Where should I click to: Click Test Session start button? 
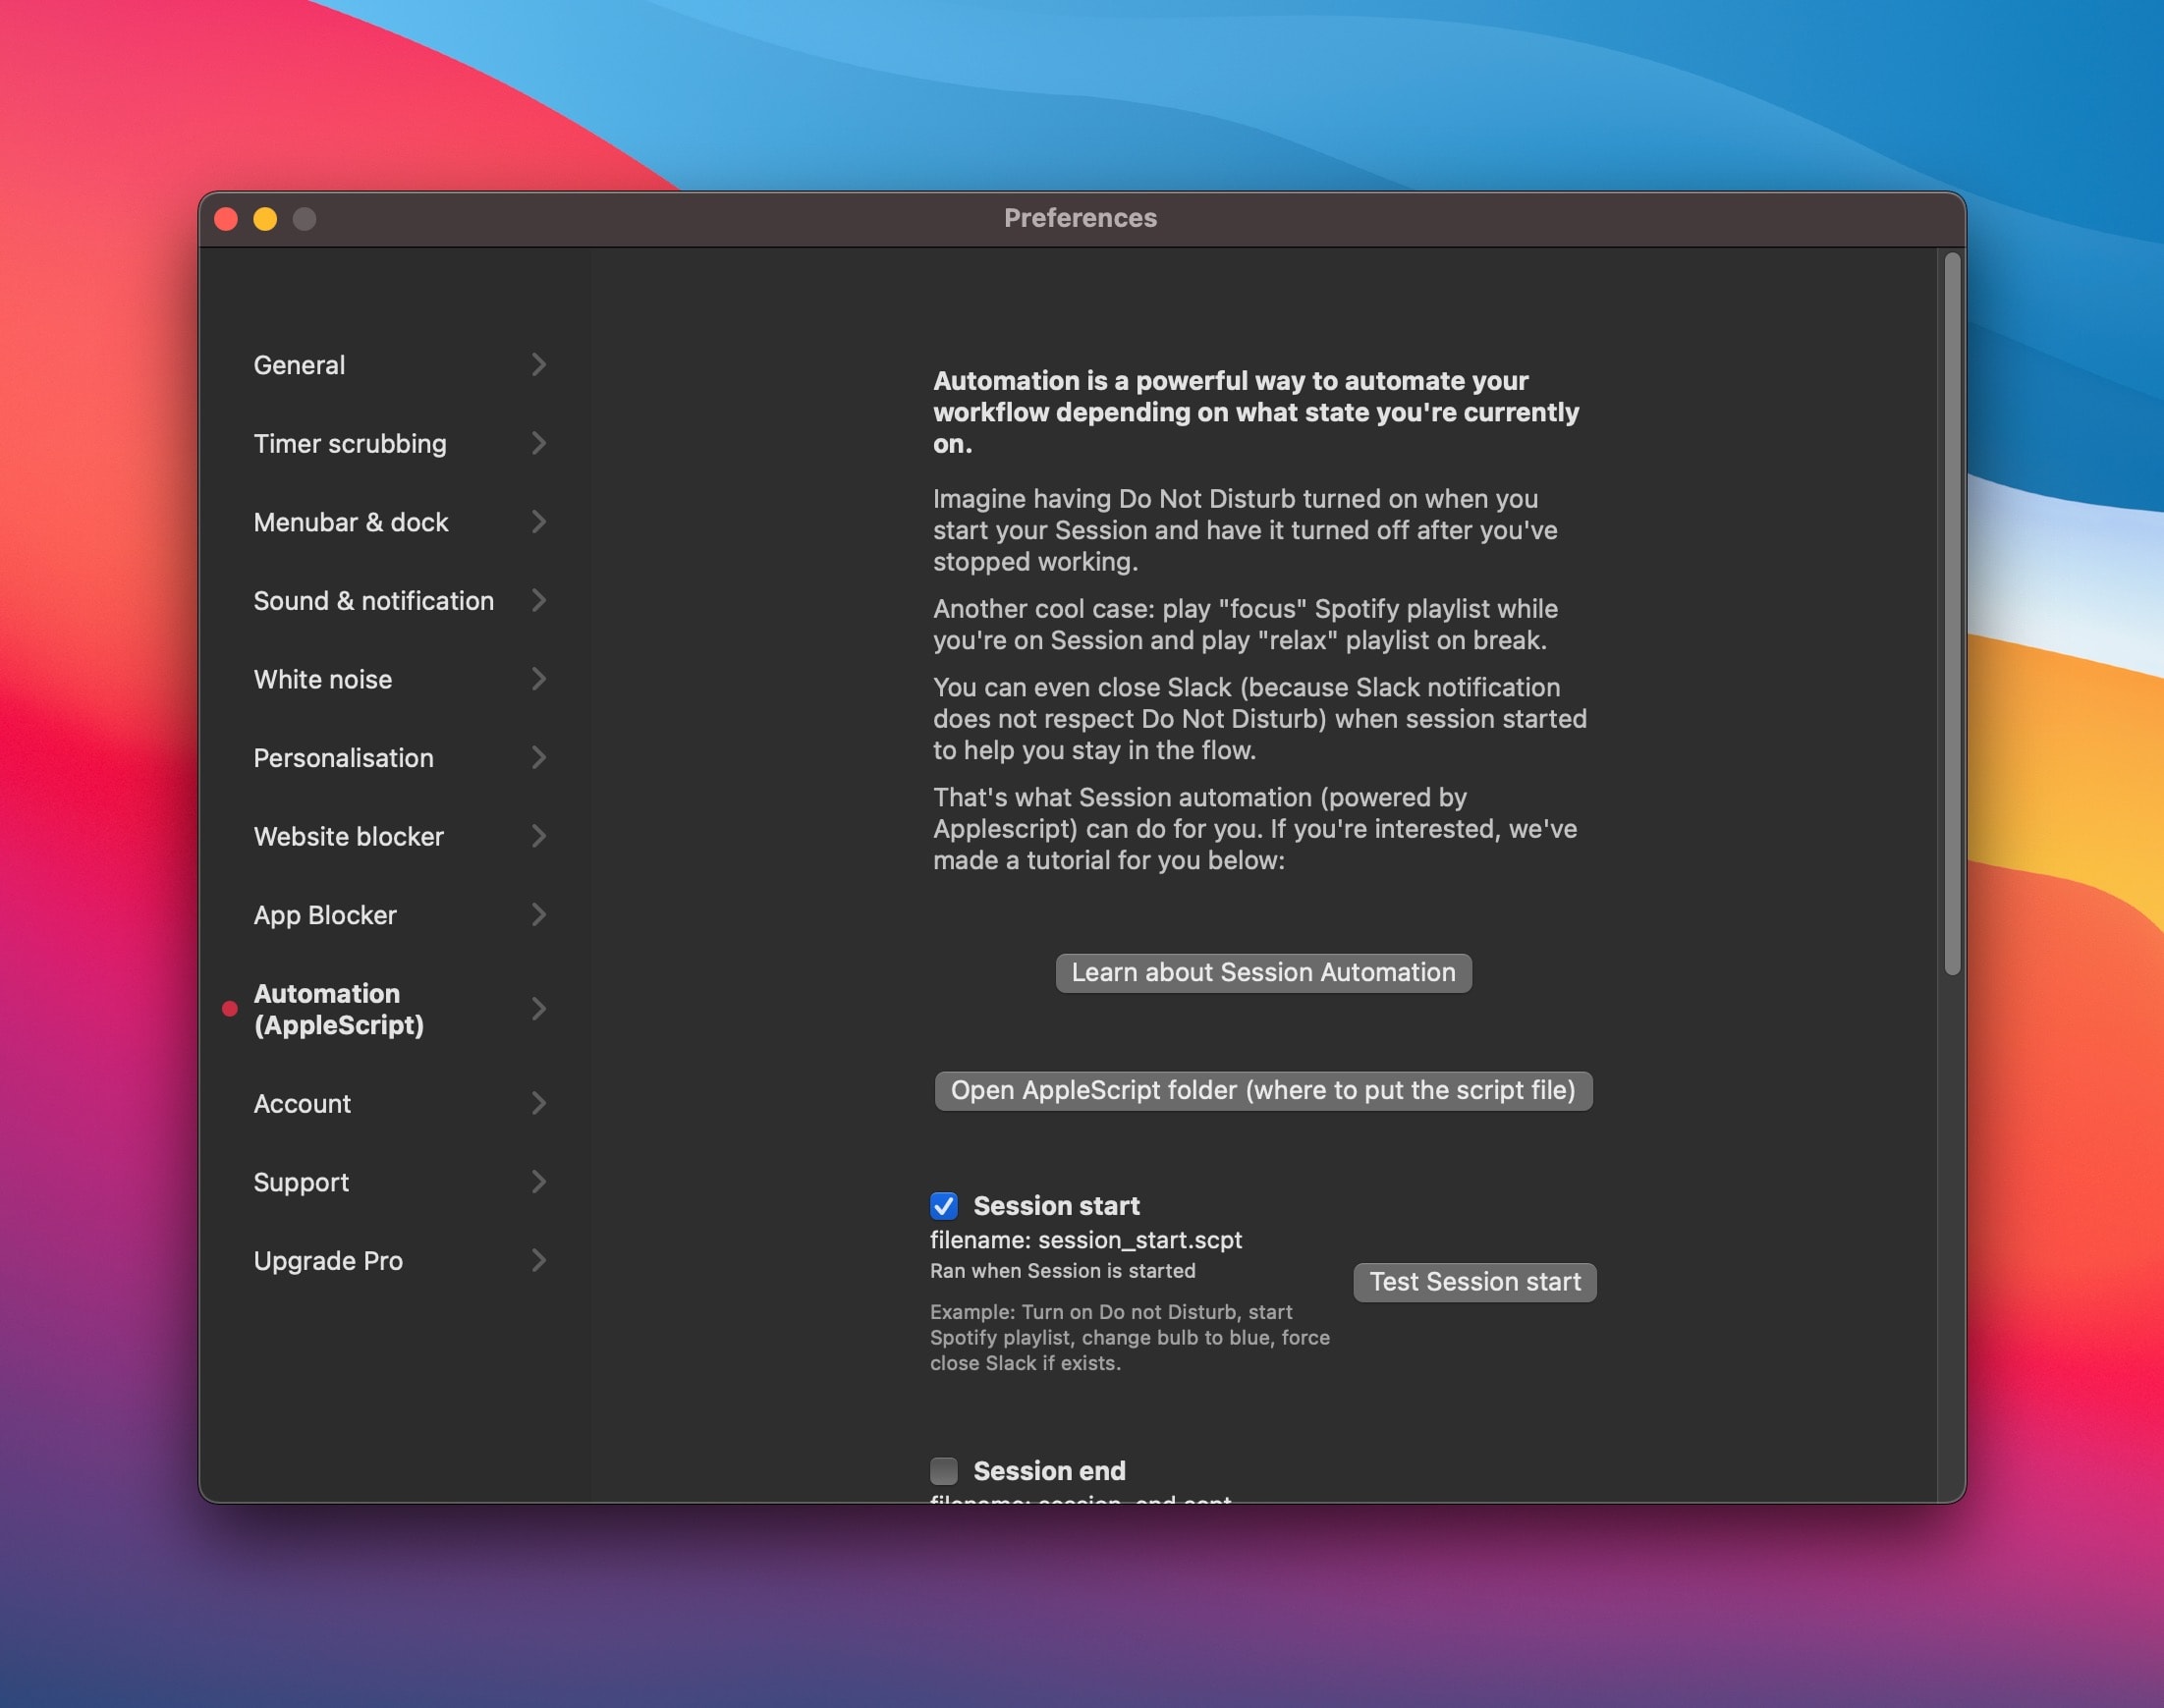tap(1473, 1280)
